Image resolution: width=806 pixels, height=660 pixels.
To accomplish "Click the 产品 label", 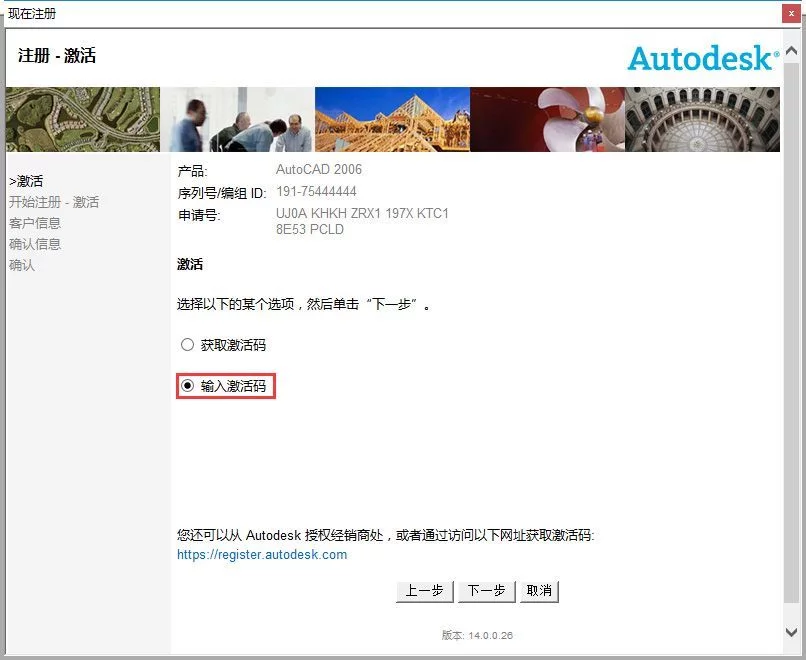I will tap(192, 171).
